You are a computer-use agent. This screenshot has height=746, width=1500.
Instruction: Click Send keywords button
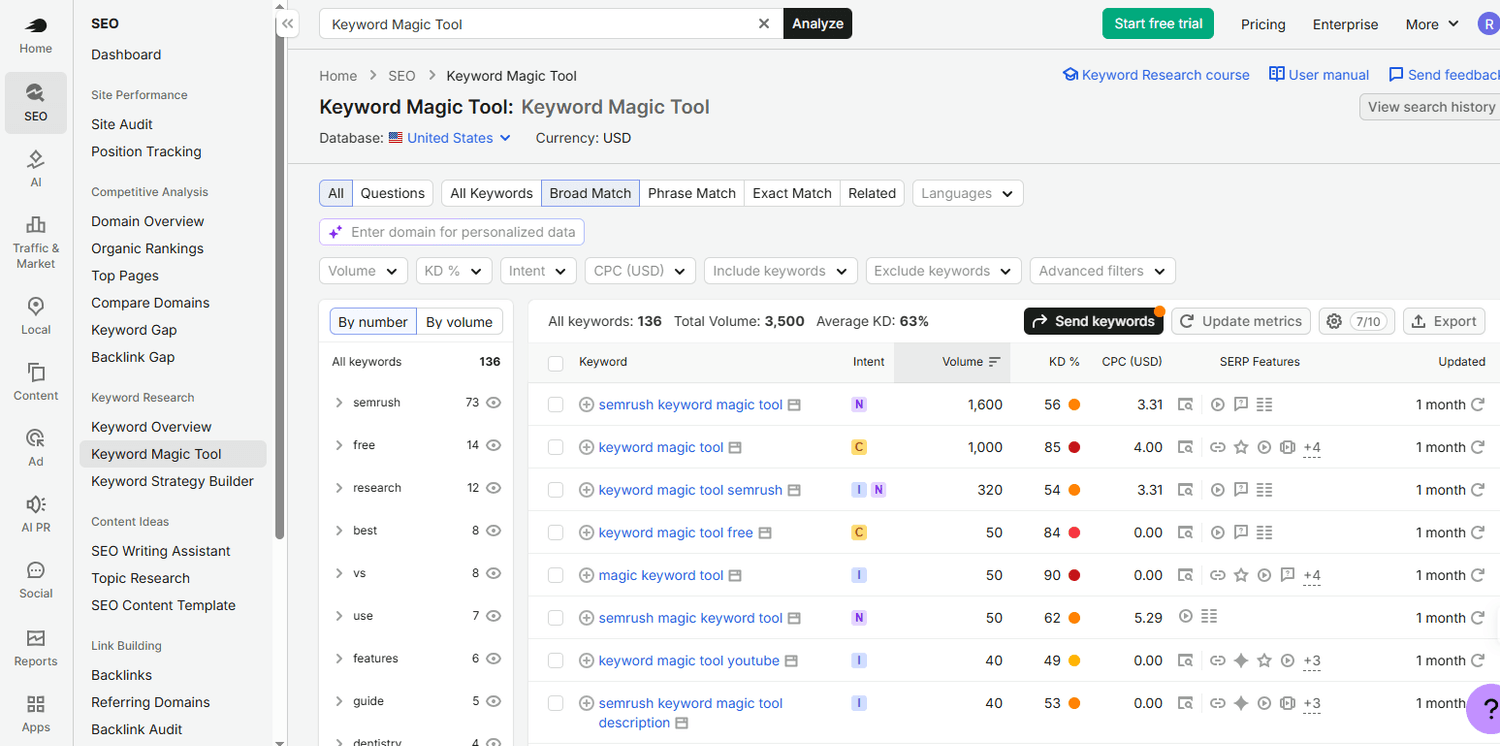[x=1093, y=321]
